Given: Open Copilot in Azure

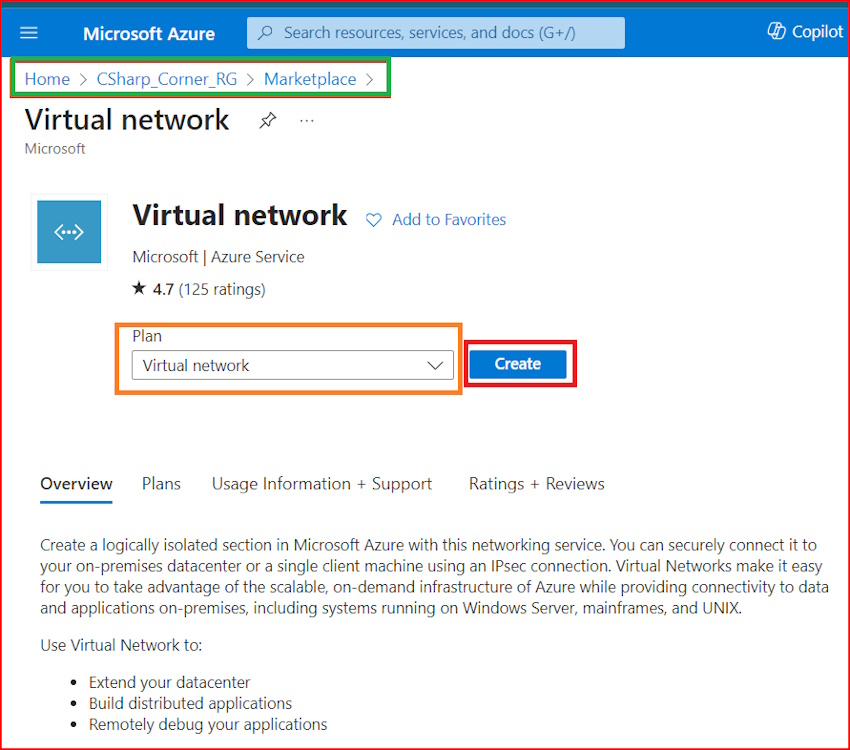Looking at the screenshot, I should [804, 31].
